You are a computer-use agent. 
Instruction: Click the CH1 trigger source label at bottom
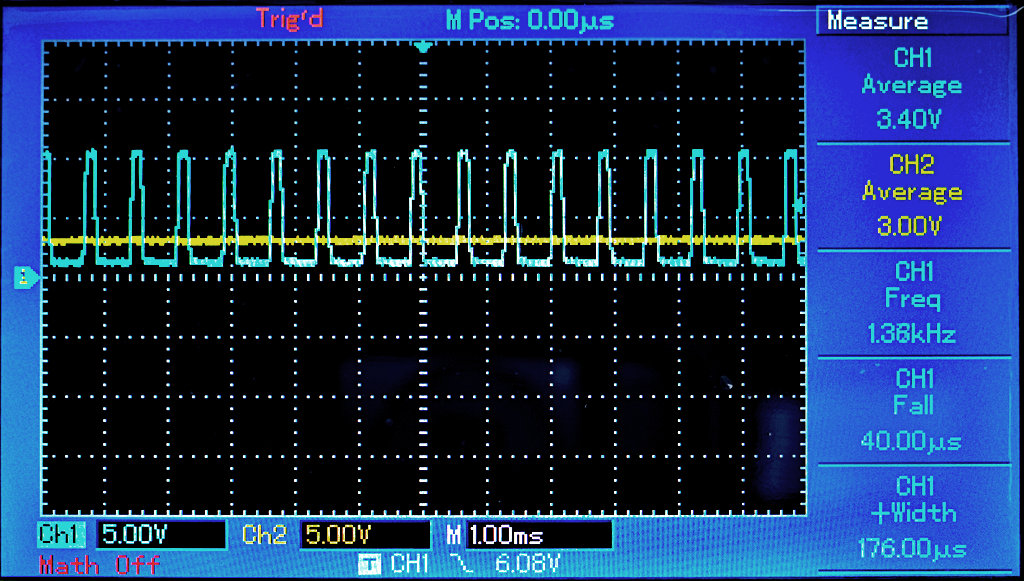click(411, 564)
